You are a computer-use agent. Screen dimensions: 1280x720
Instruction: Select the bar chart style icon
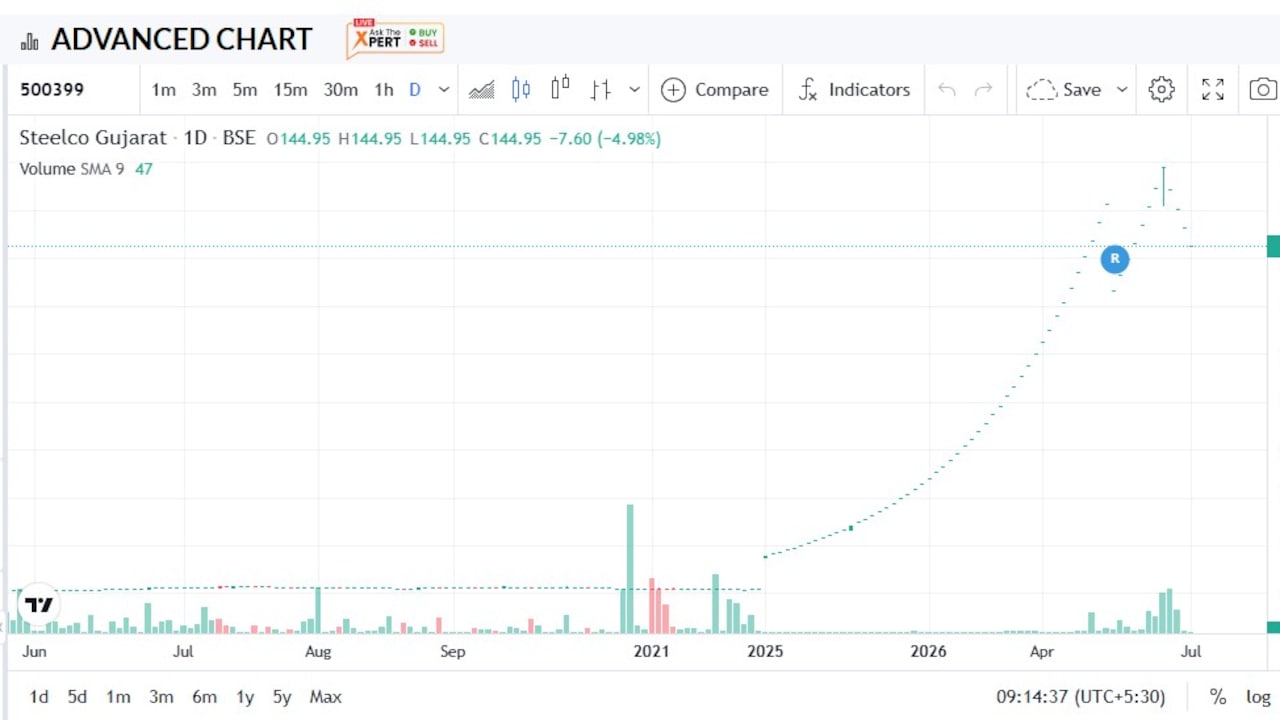point(600,89)
